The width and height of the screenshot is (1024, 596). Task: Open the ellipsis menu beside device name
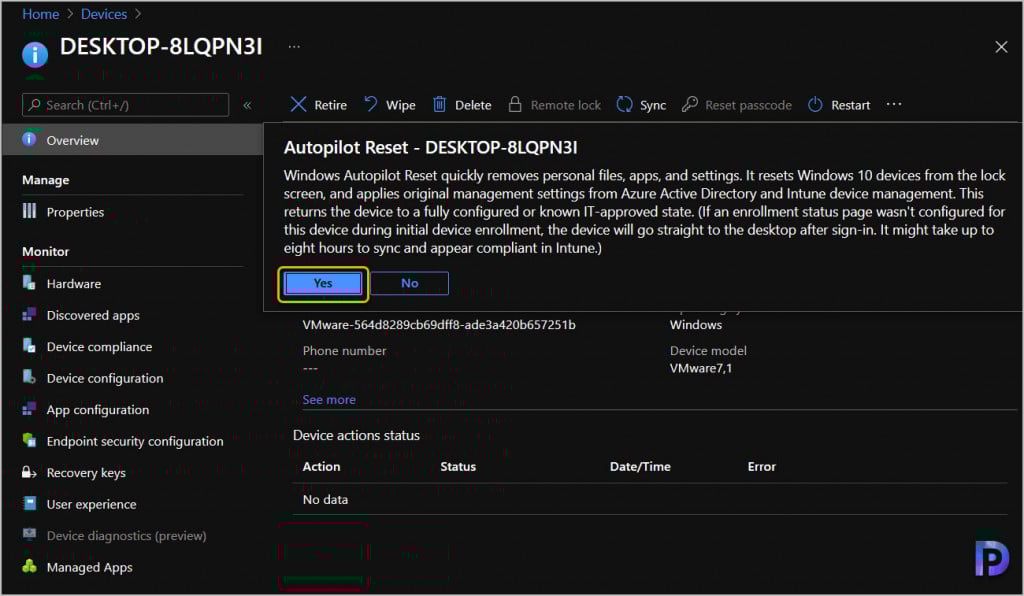(x=295, y=47)
